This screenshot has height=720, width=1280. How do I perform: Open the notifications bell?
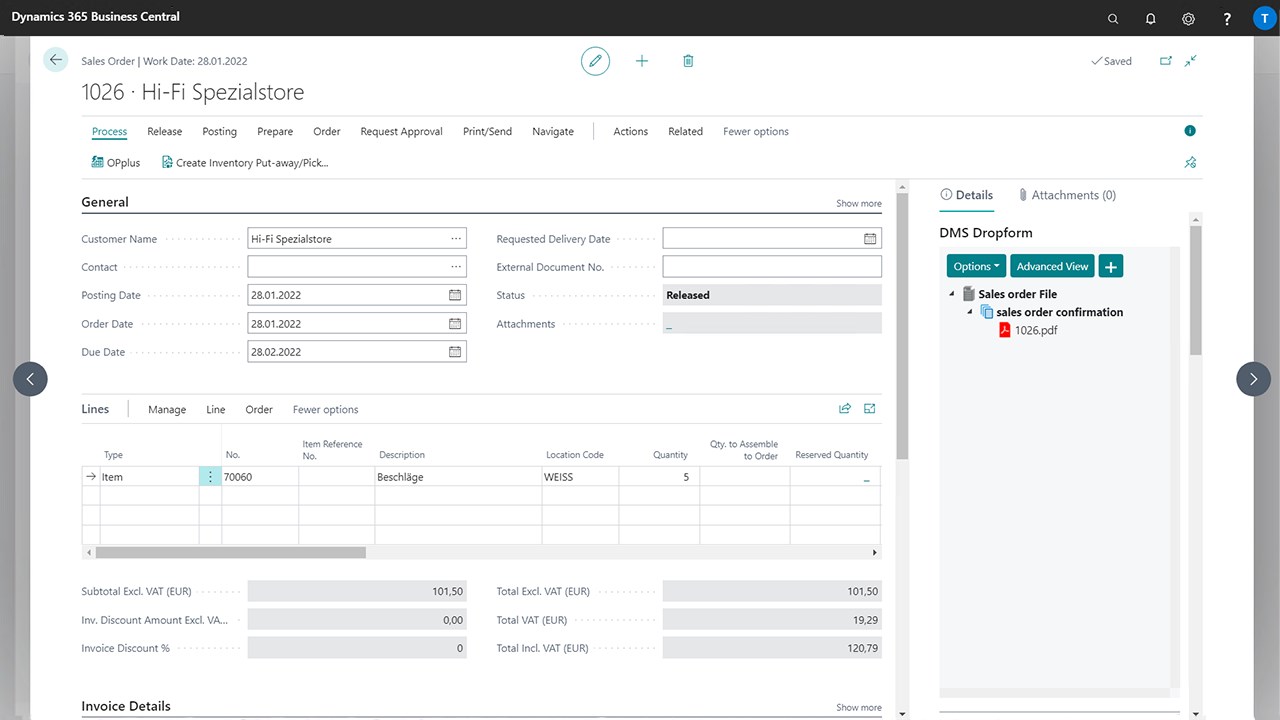(1151, 18)
